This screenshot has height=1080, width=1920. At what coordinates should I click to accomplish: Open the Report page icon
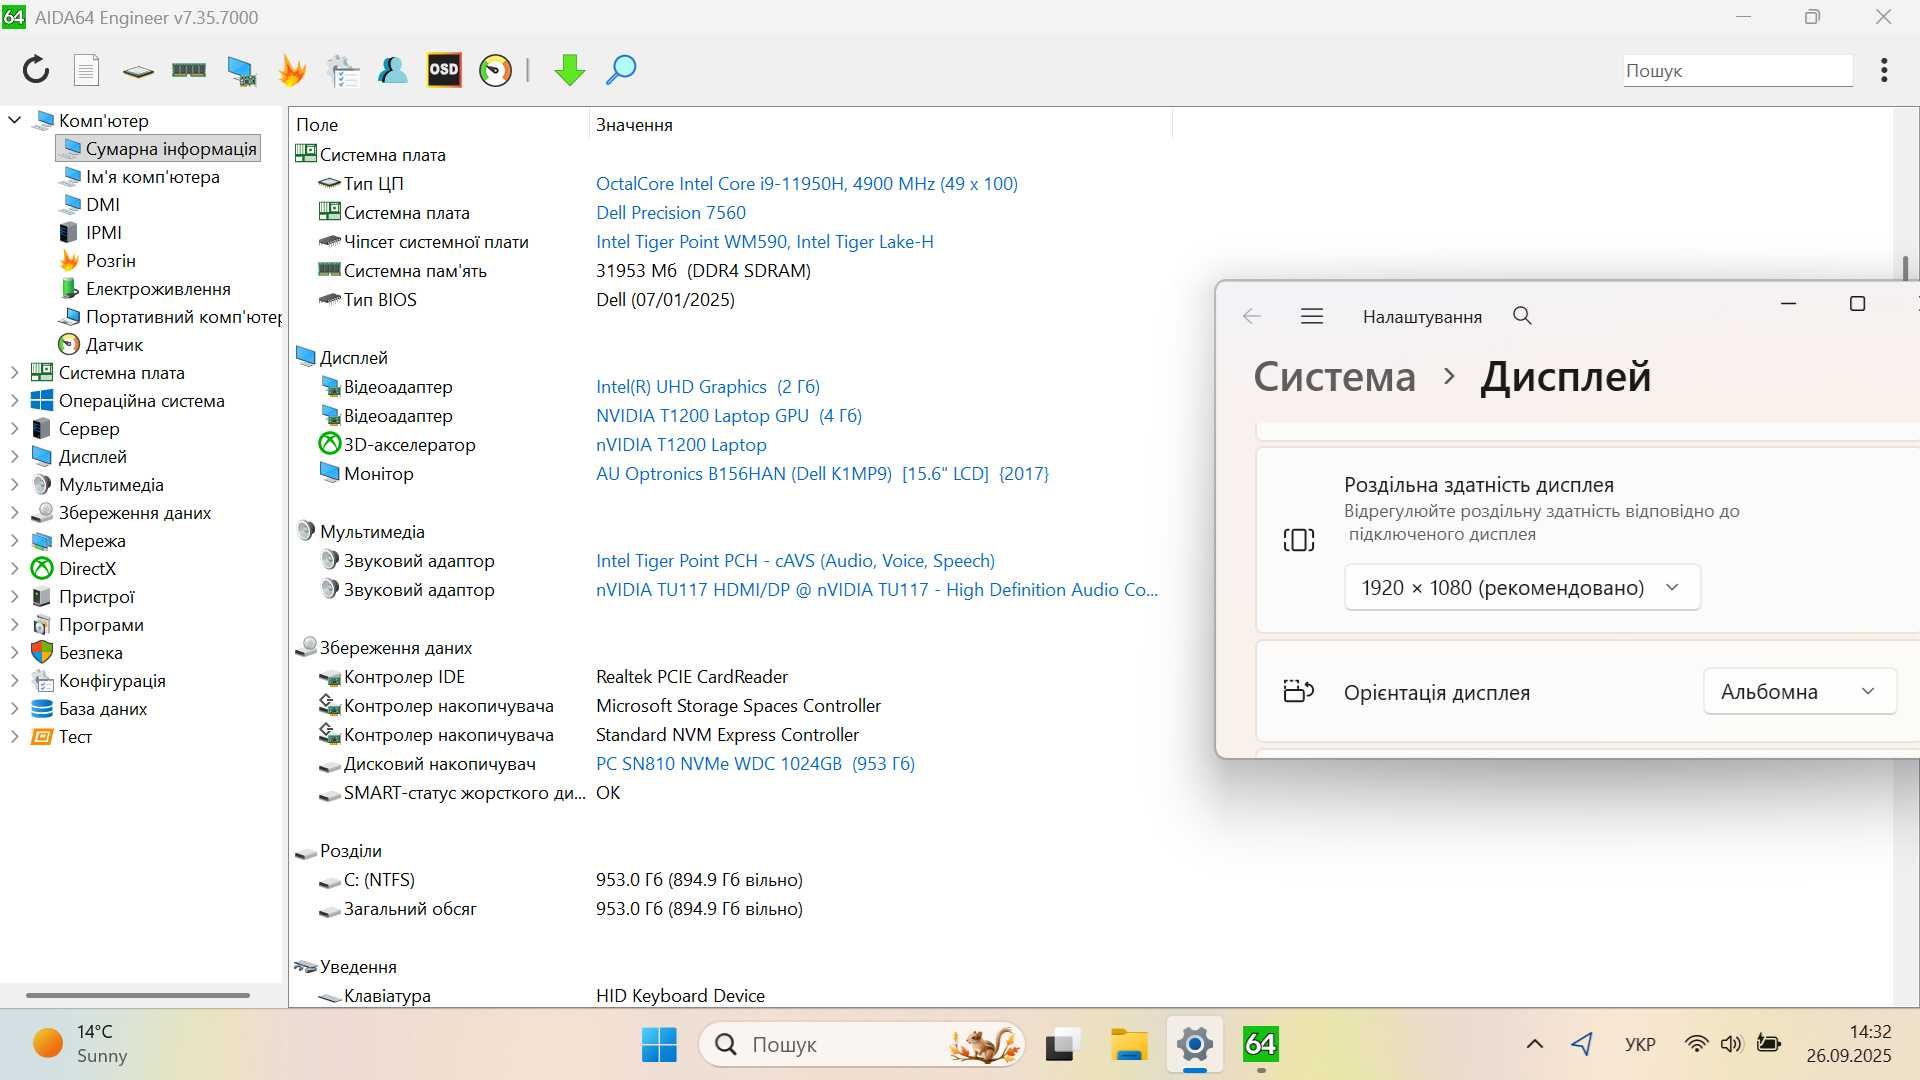[87, 70]
